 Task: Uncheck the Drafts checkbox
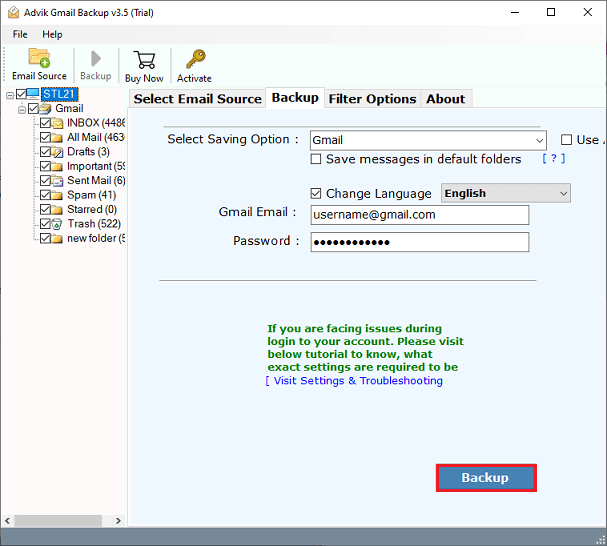tap(45, 152)
